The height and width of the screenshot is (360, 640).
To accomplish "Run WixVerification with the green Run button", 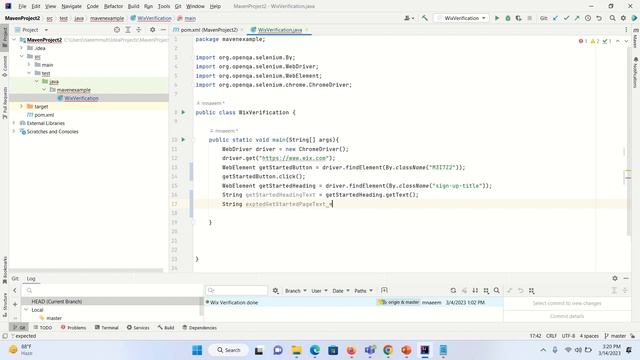I will [x=497, y=18].
